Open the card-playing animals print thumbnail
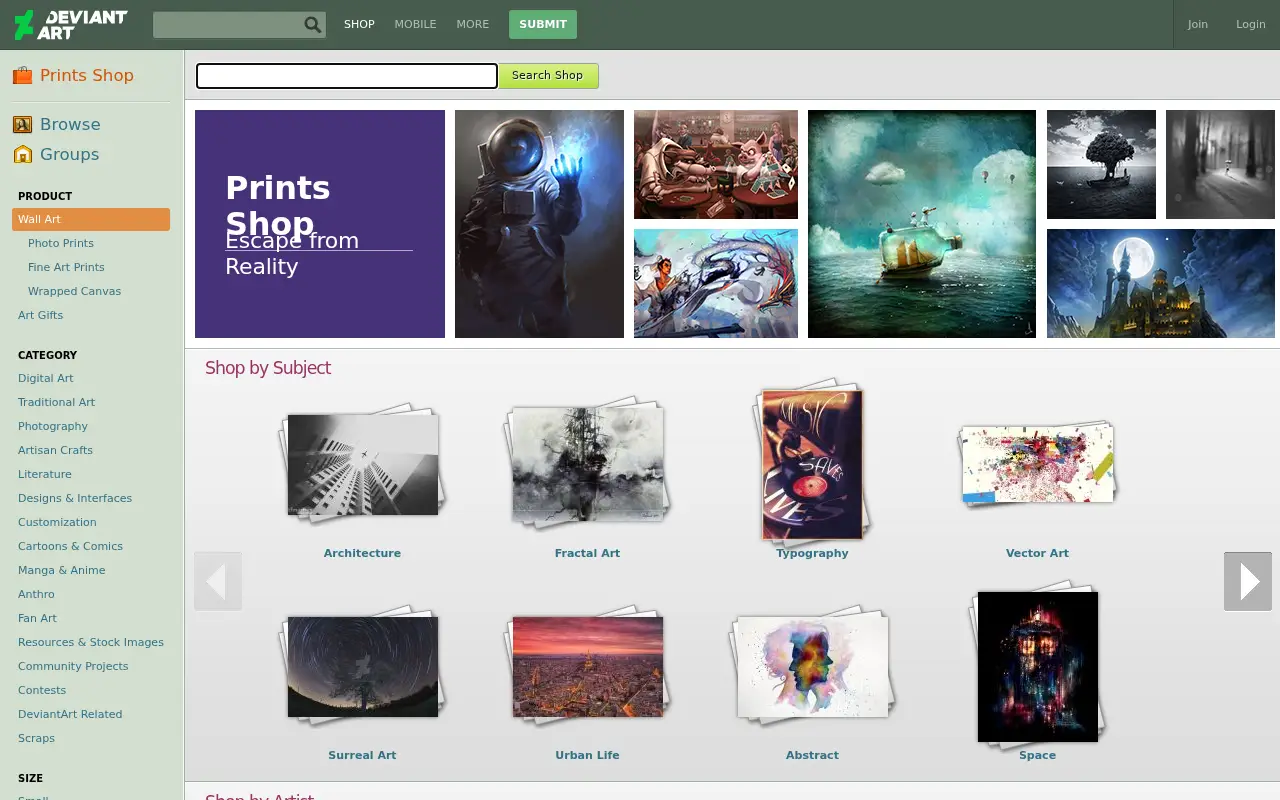Image resolution: width=1280 pixels, height=800 pixels. [x=716, y=164]
